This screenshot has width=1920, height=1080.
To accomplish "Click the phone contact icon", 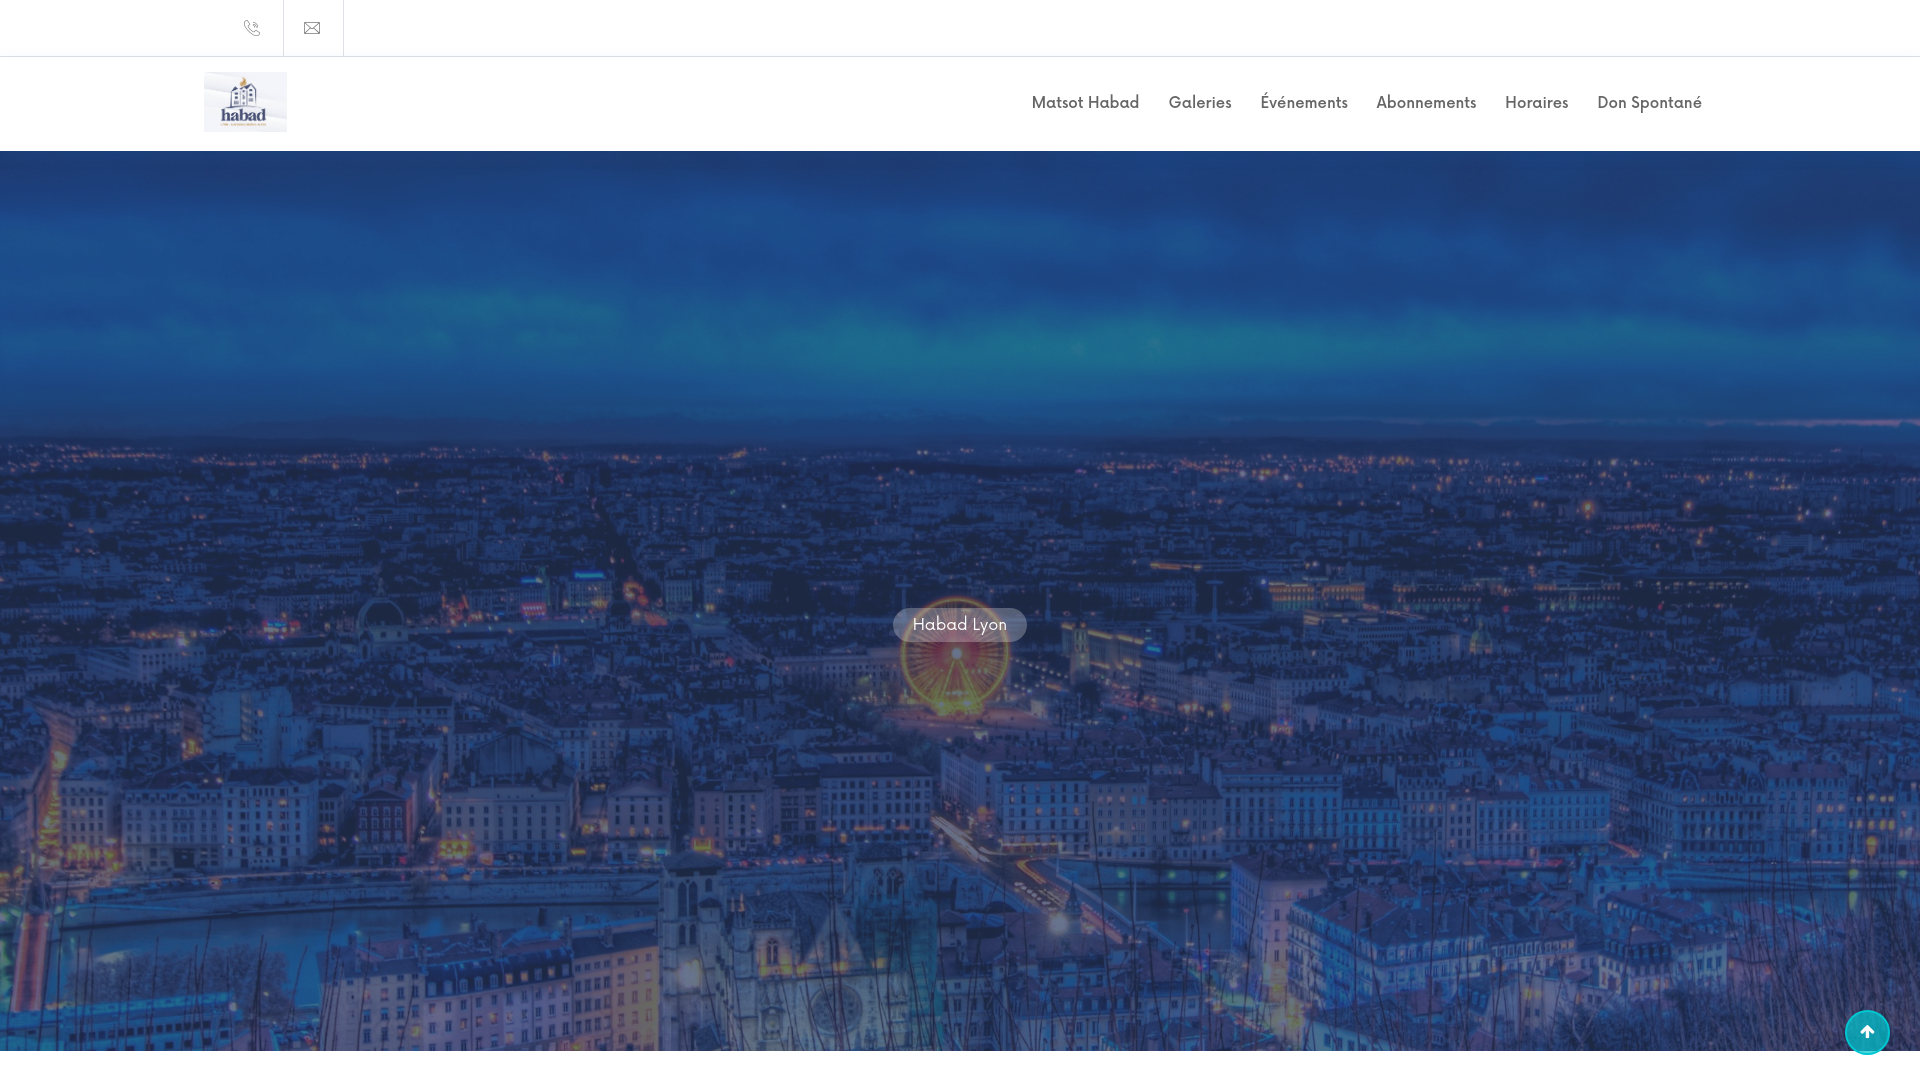I will (252, 28).
